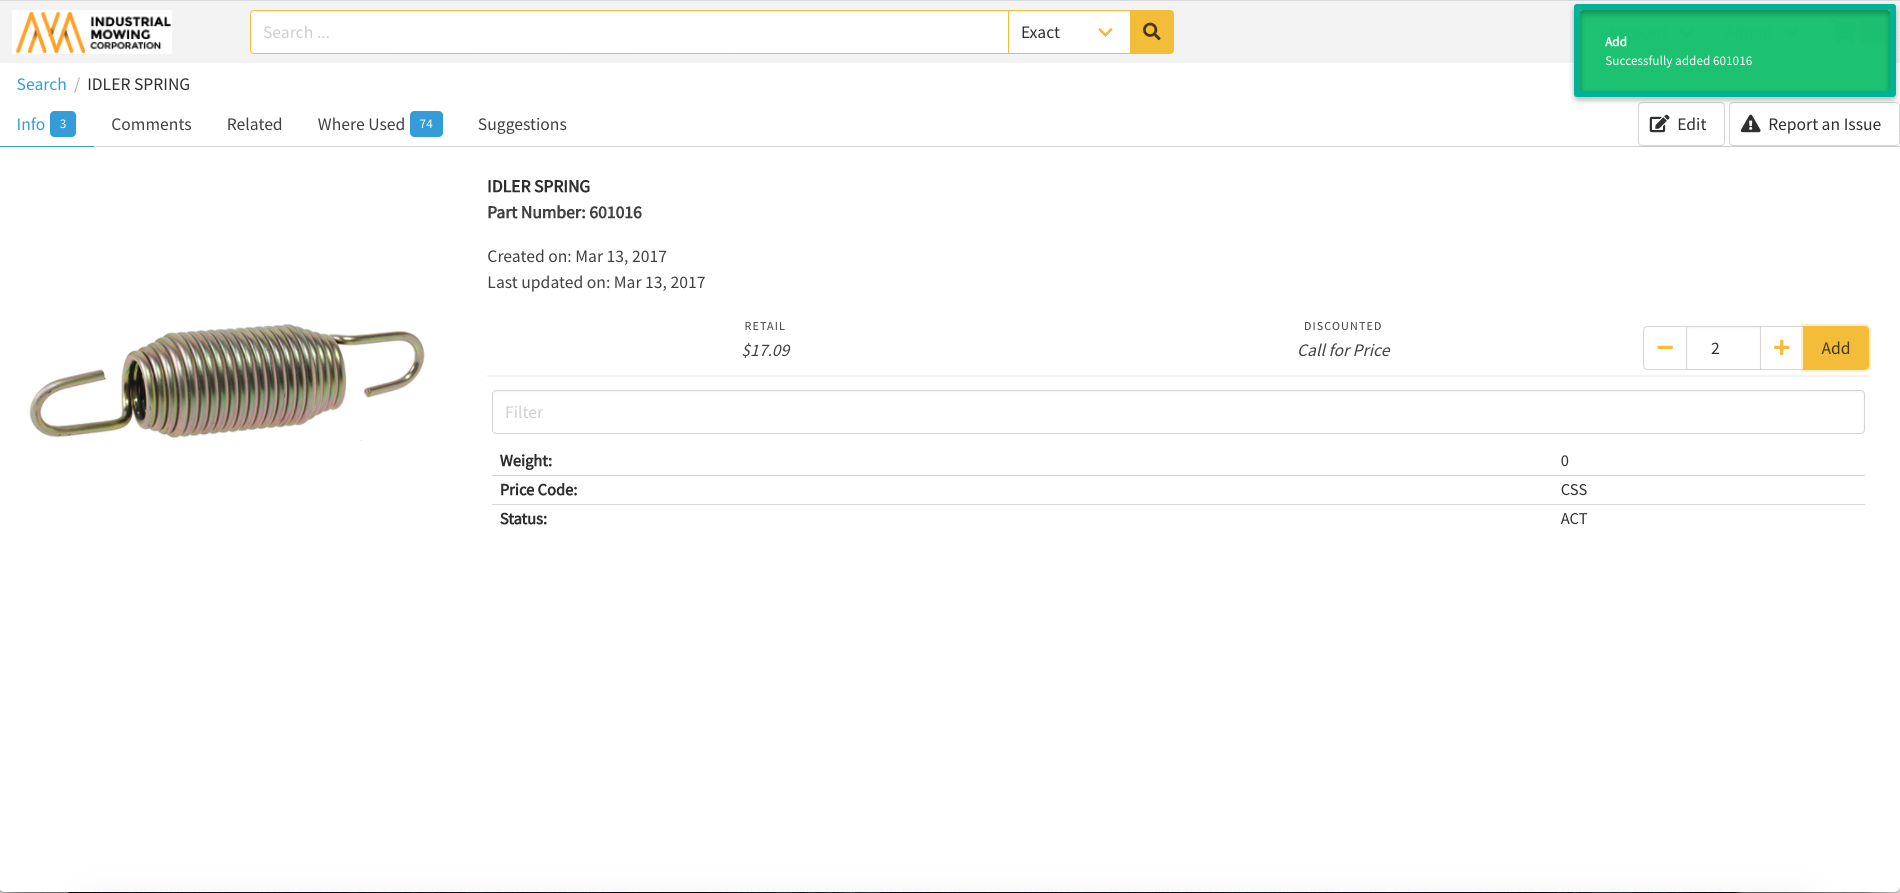This screenshot has height=893, width=1900.
Task: Switch to the Comments tab
Action: [x=151, y=124]
